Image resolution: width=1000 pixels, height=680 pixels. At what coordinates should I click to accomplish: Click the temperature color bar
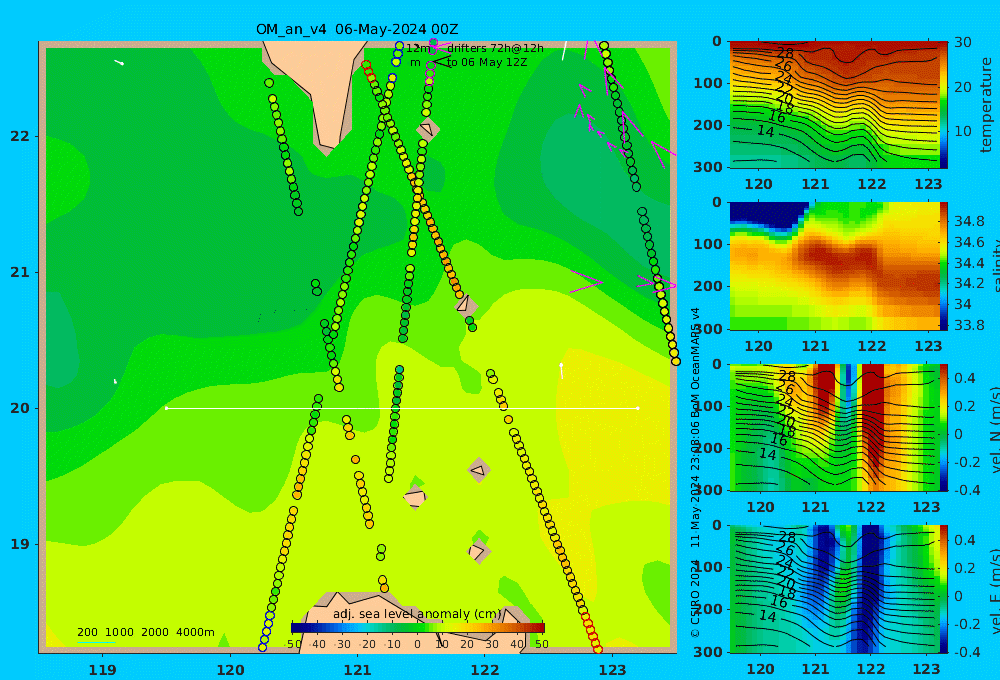click(943, 105)
